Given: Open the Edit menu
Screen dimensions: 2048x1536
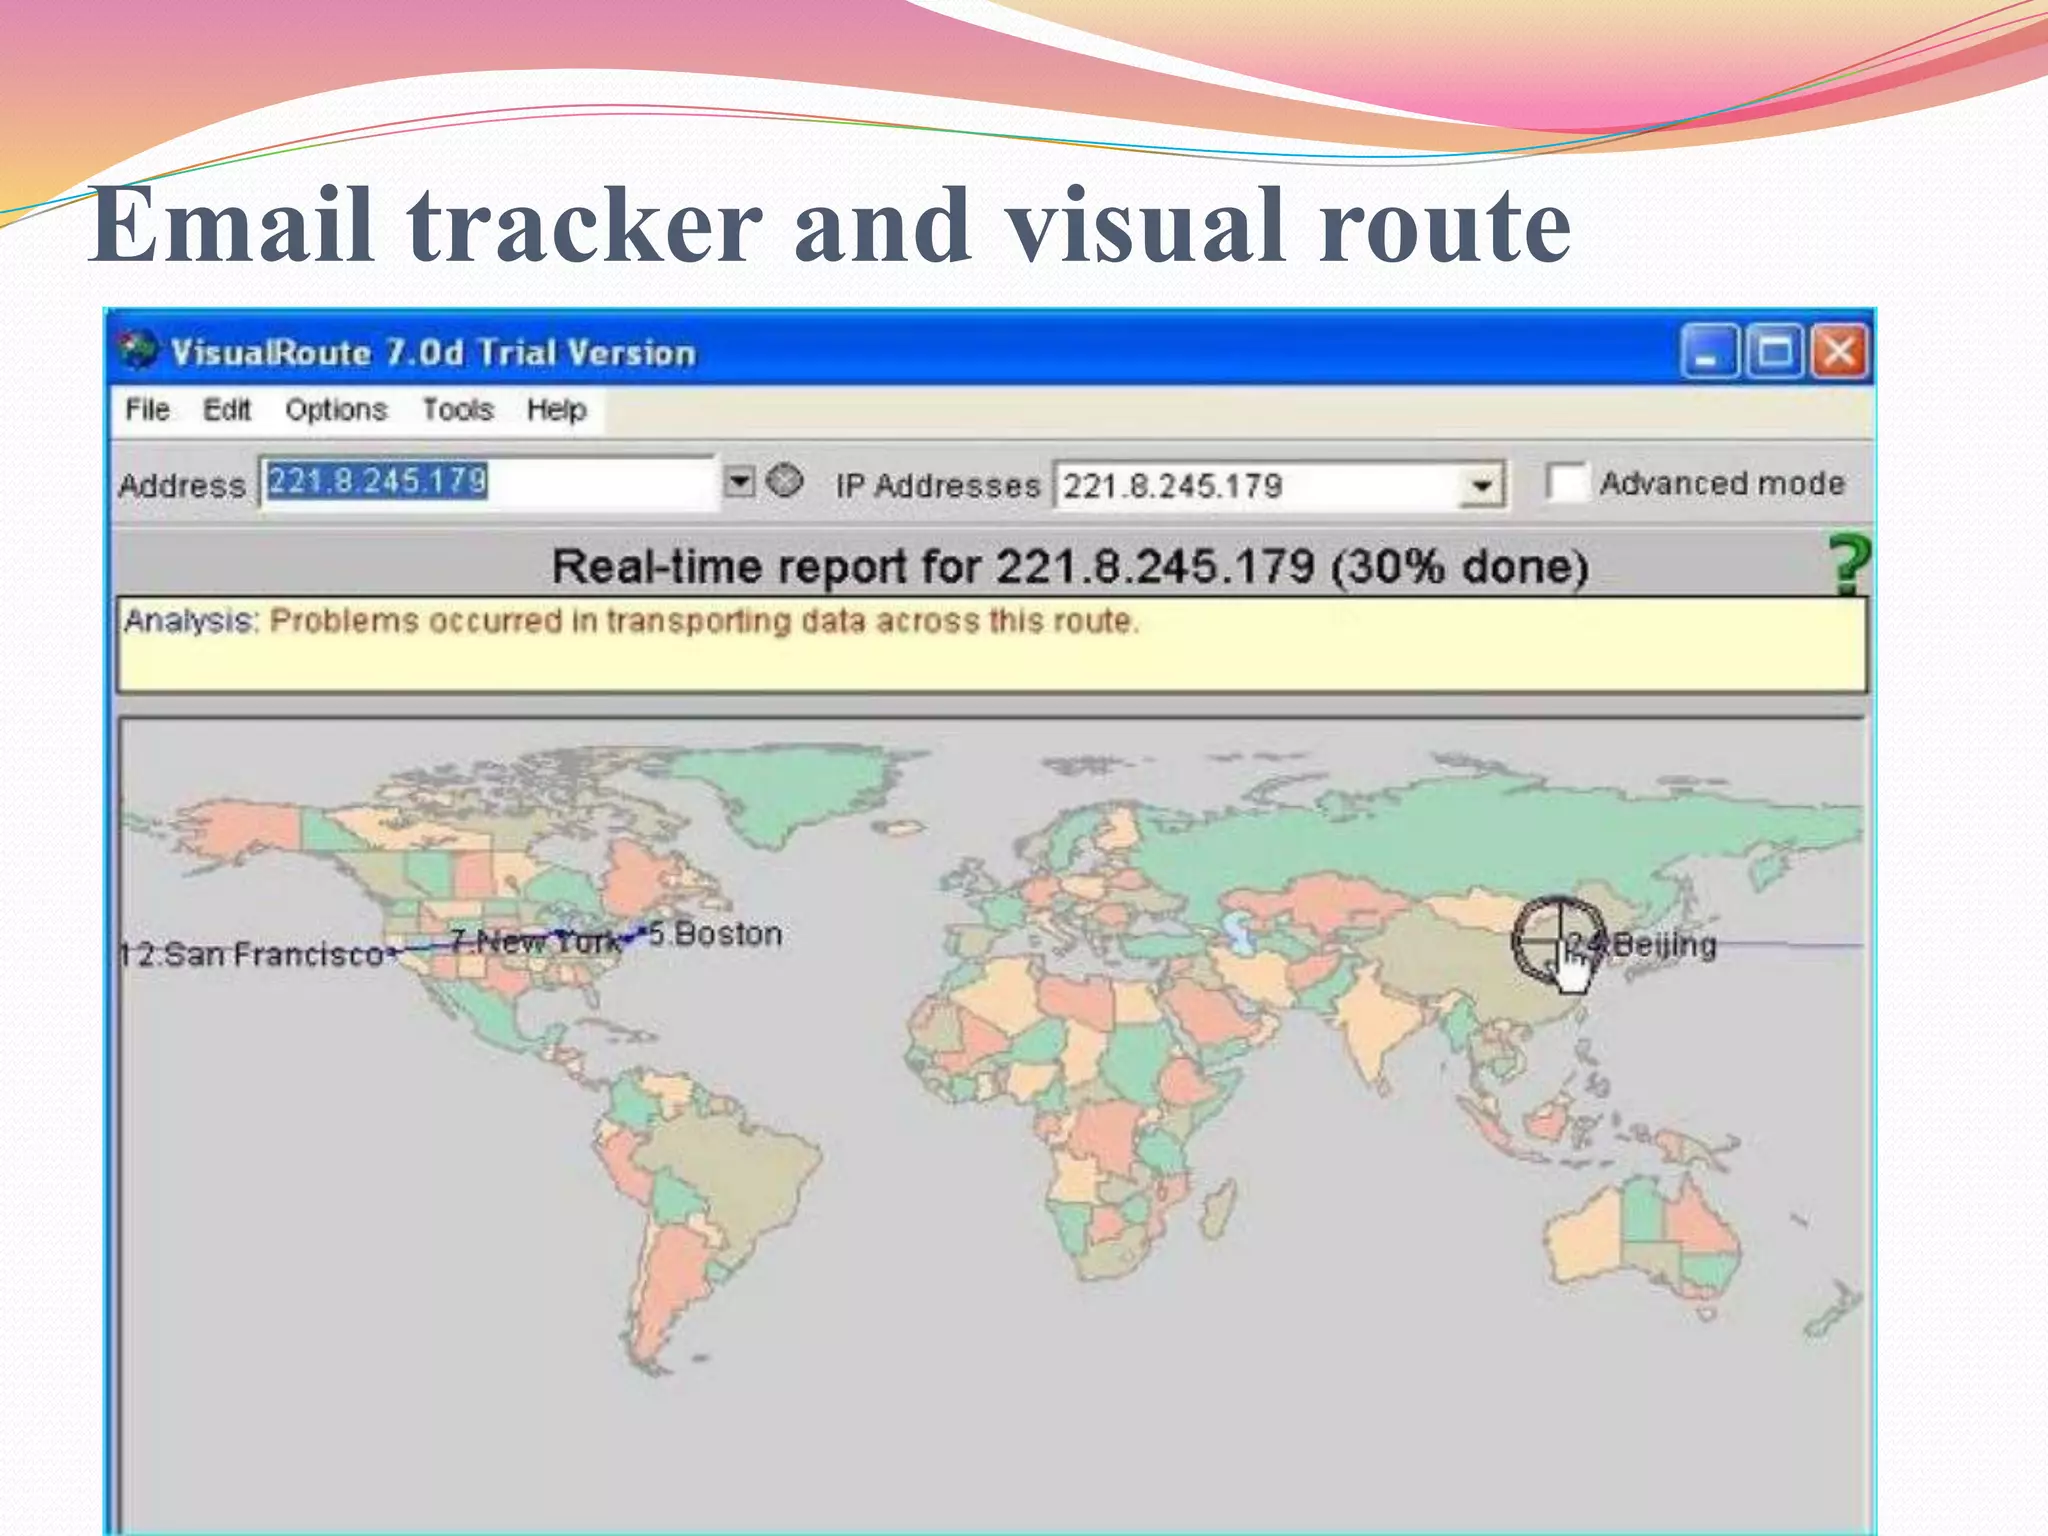Looking at the screenshot, I should (227, 410).
